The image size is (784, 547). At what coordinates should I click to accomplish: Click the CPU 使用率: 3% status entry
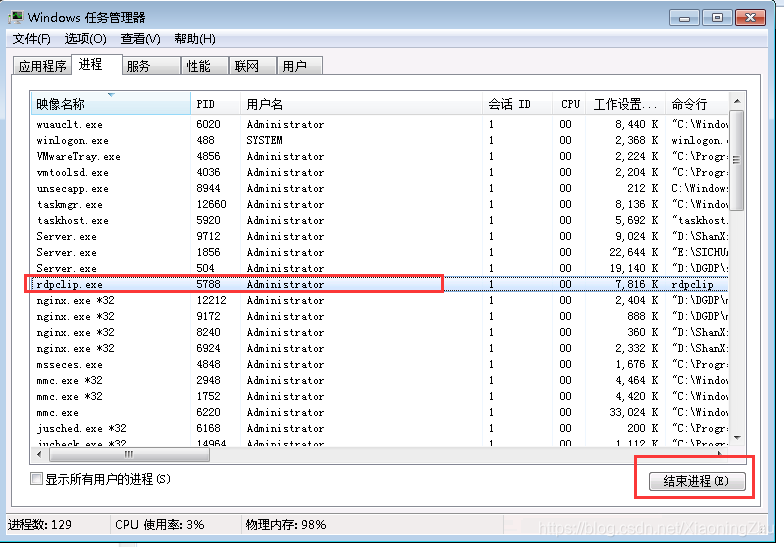click(x=160, y=524)
